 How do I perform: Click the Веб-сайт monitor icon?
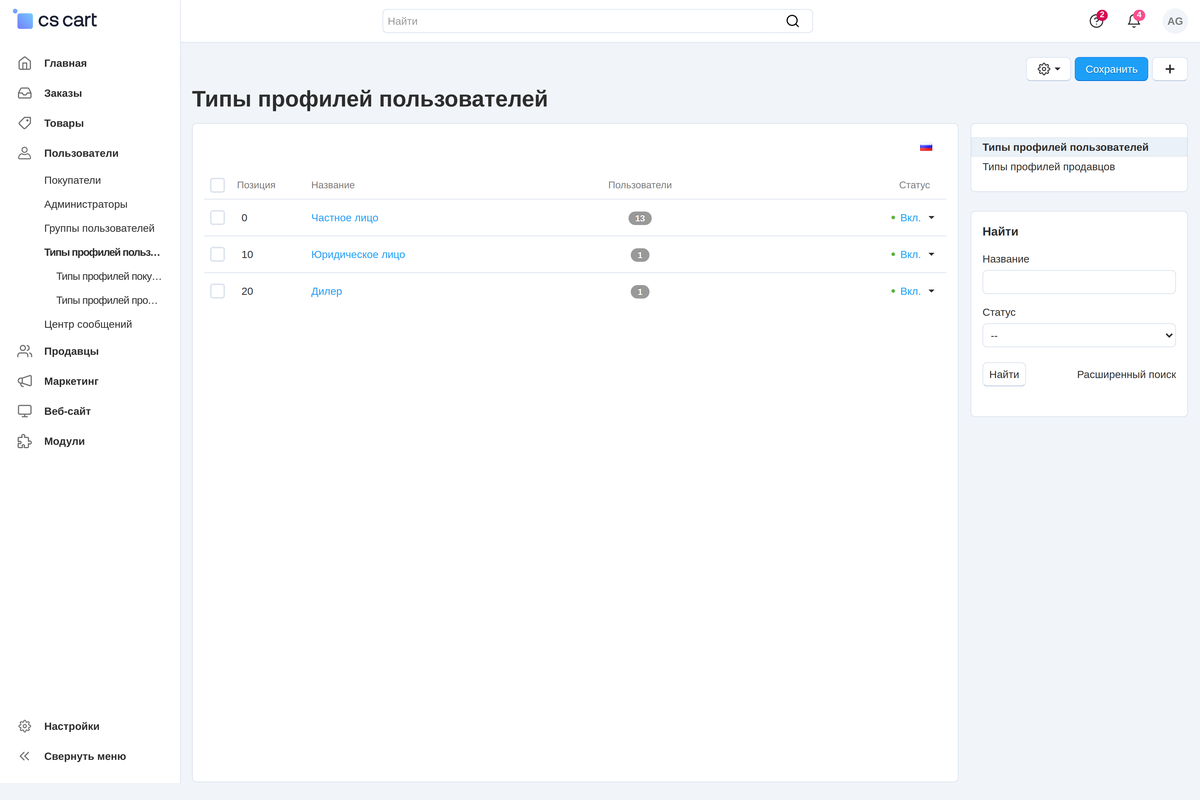pyautogui.click(x=25, y=411)
